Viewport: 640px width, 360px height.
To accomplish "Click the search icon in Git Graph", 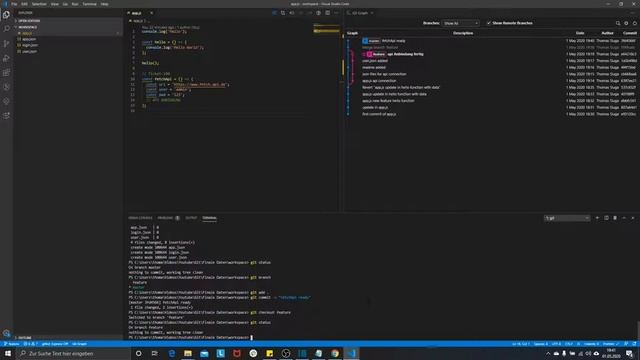I will pos(618,23).
